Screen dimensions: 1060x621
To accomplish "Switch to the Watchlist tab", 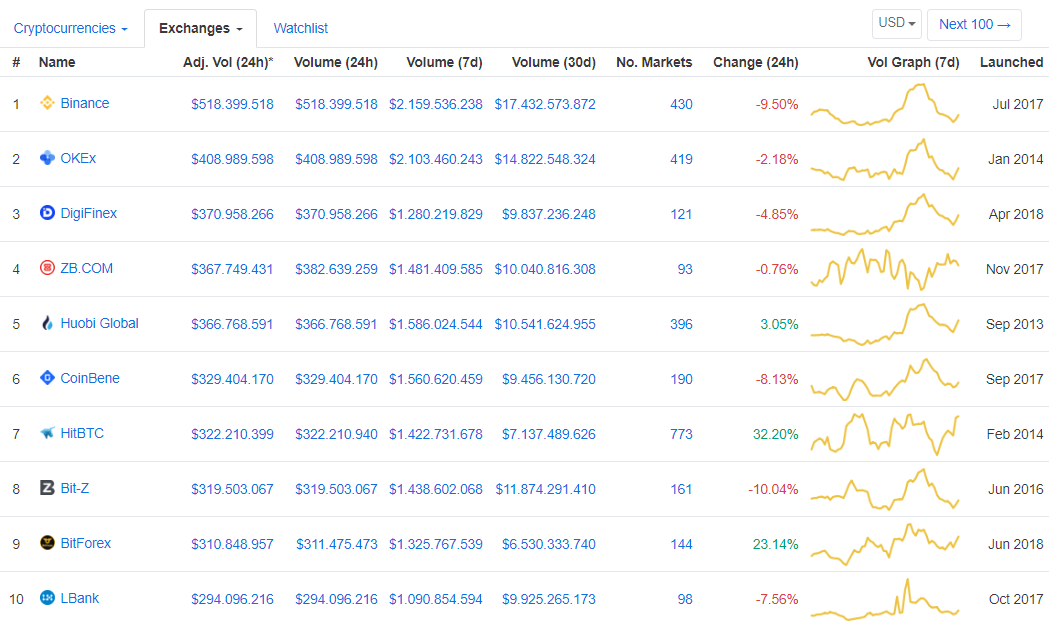I will 300,28.
